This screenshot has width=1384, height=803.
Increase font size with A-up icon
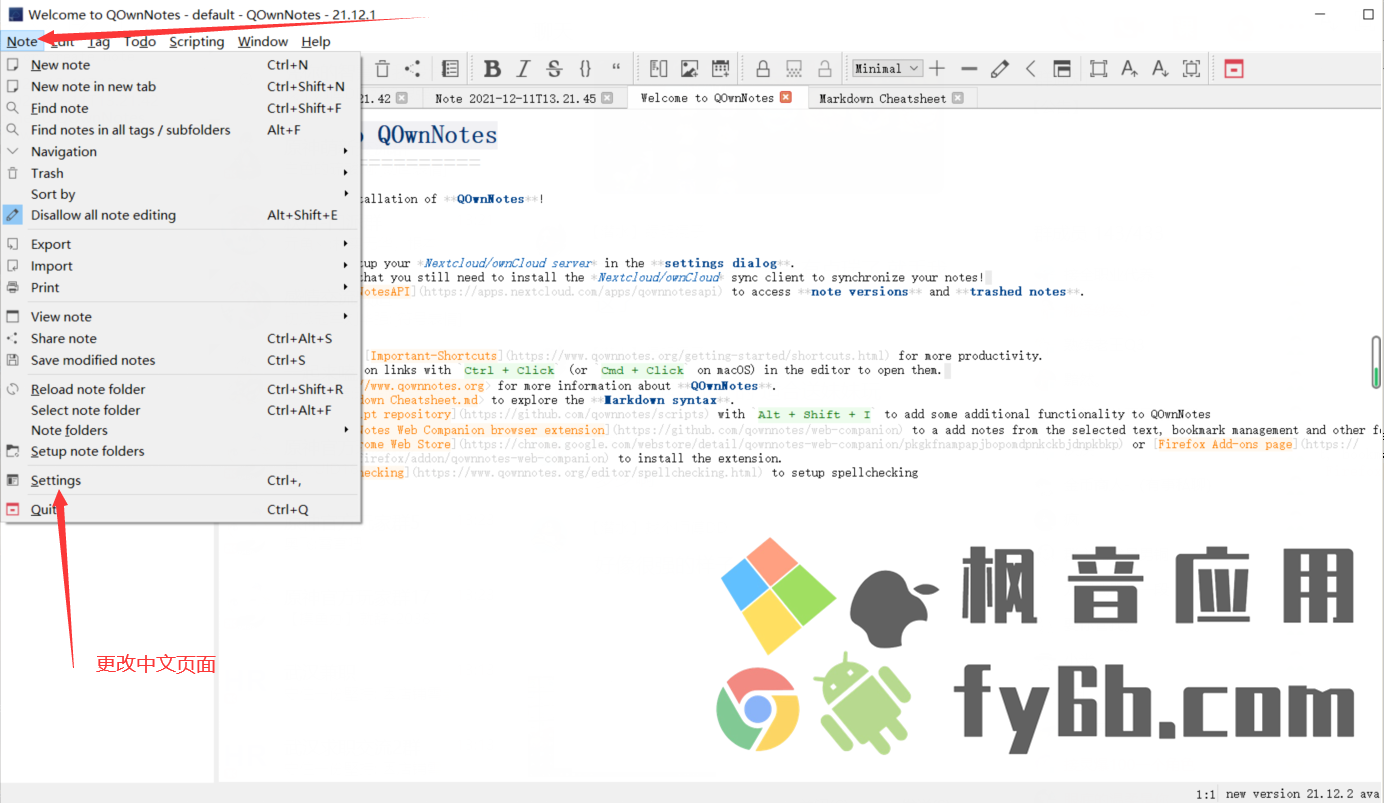(1129, 69)
